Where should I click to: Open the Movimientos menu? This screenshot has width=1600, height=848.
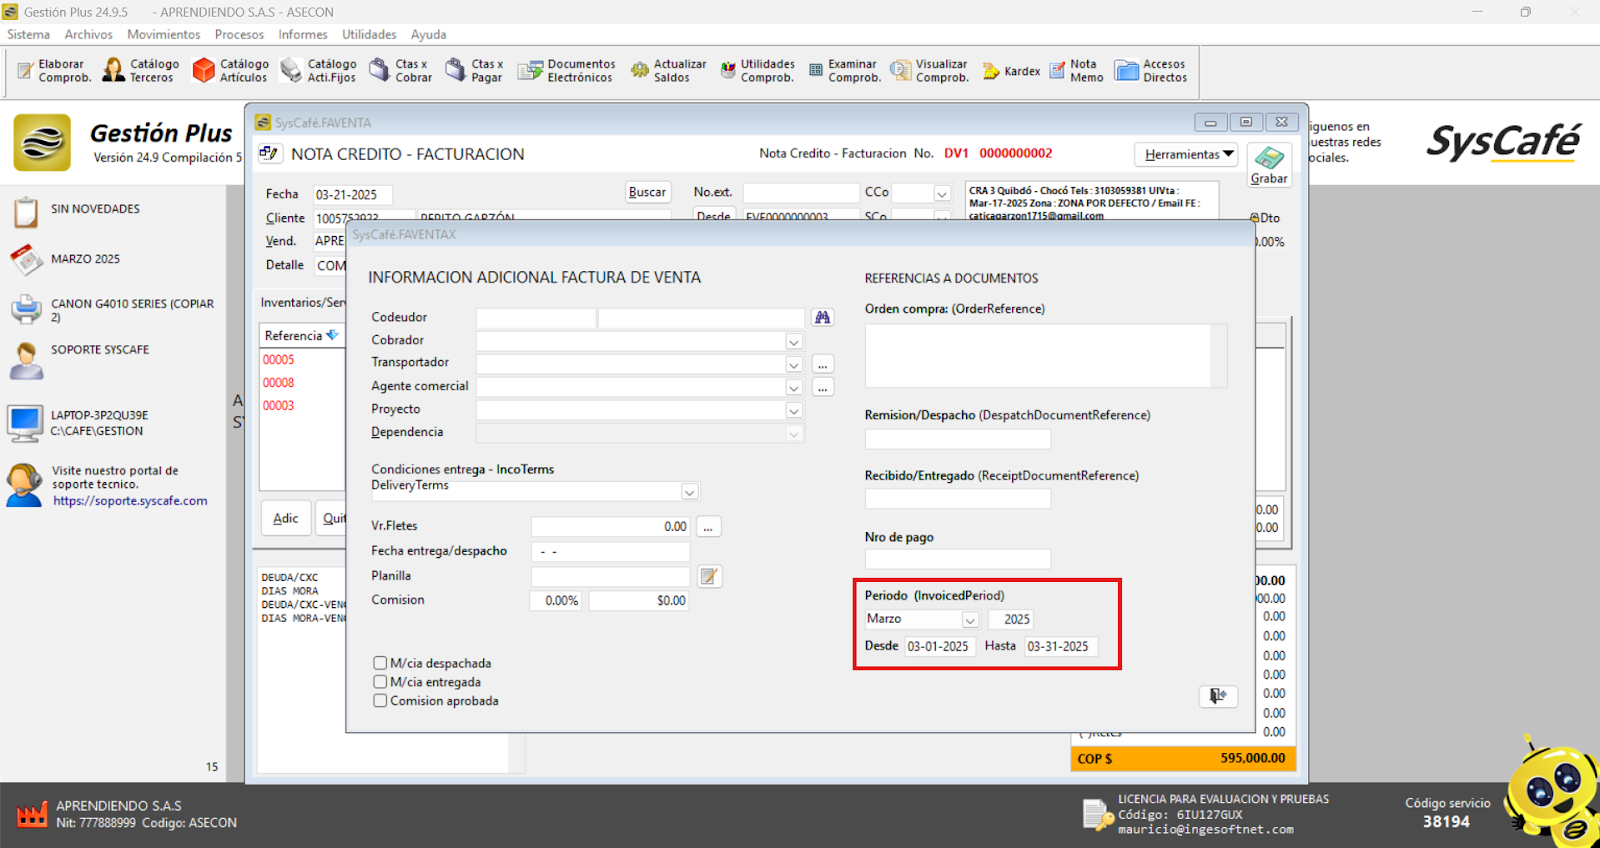pos(163,34)
